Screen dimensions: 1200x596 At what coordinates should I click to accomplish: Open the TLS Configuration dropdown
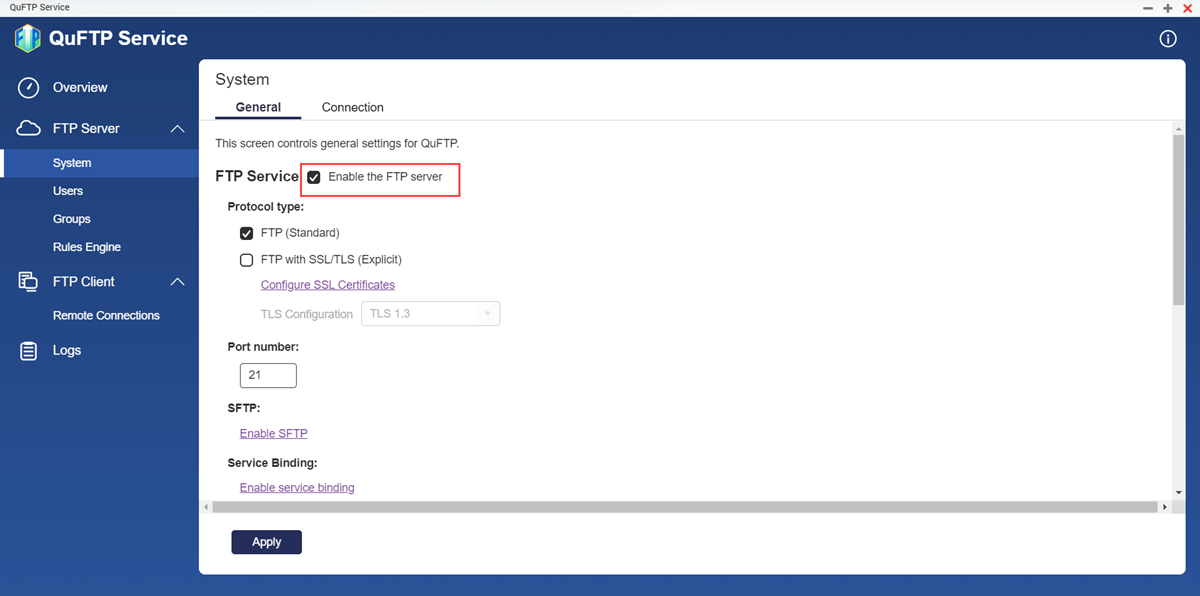pos(431,314)
